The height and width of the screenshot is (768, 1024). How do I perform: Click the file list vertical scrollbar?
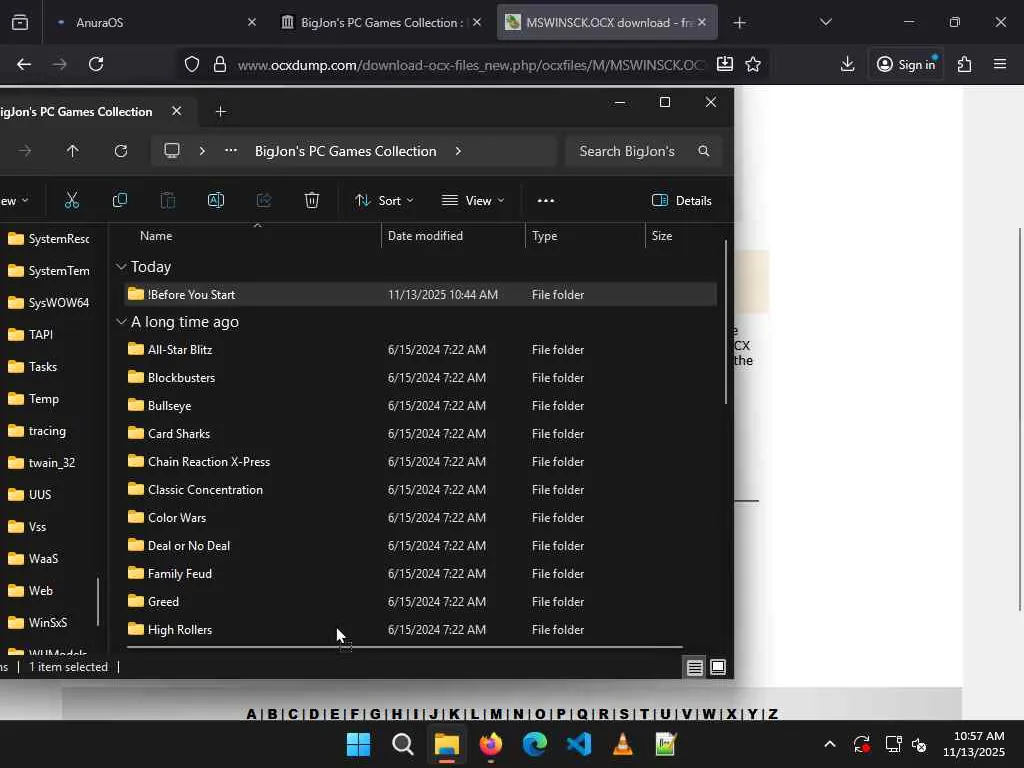tap(726, 322)
